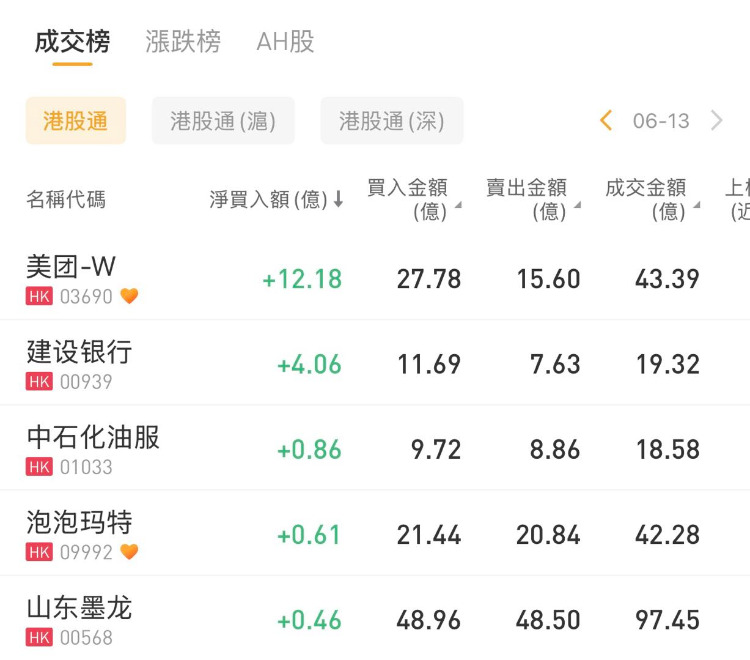Click the favorite heart beside 09992
750x660 pixels.
(129, 552)
